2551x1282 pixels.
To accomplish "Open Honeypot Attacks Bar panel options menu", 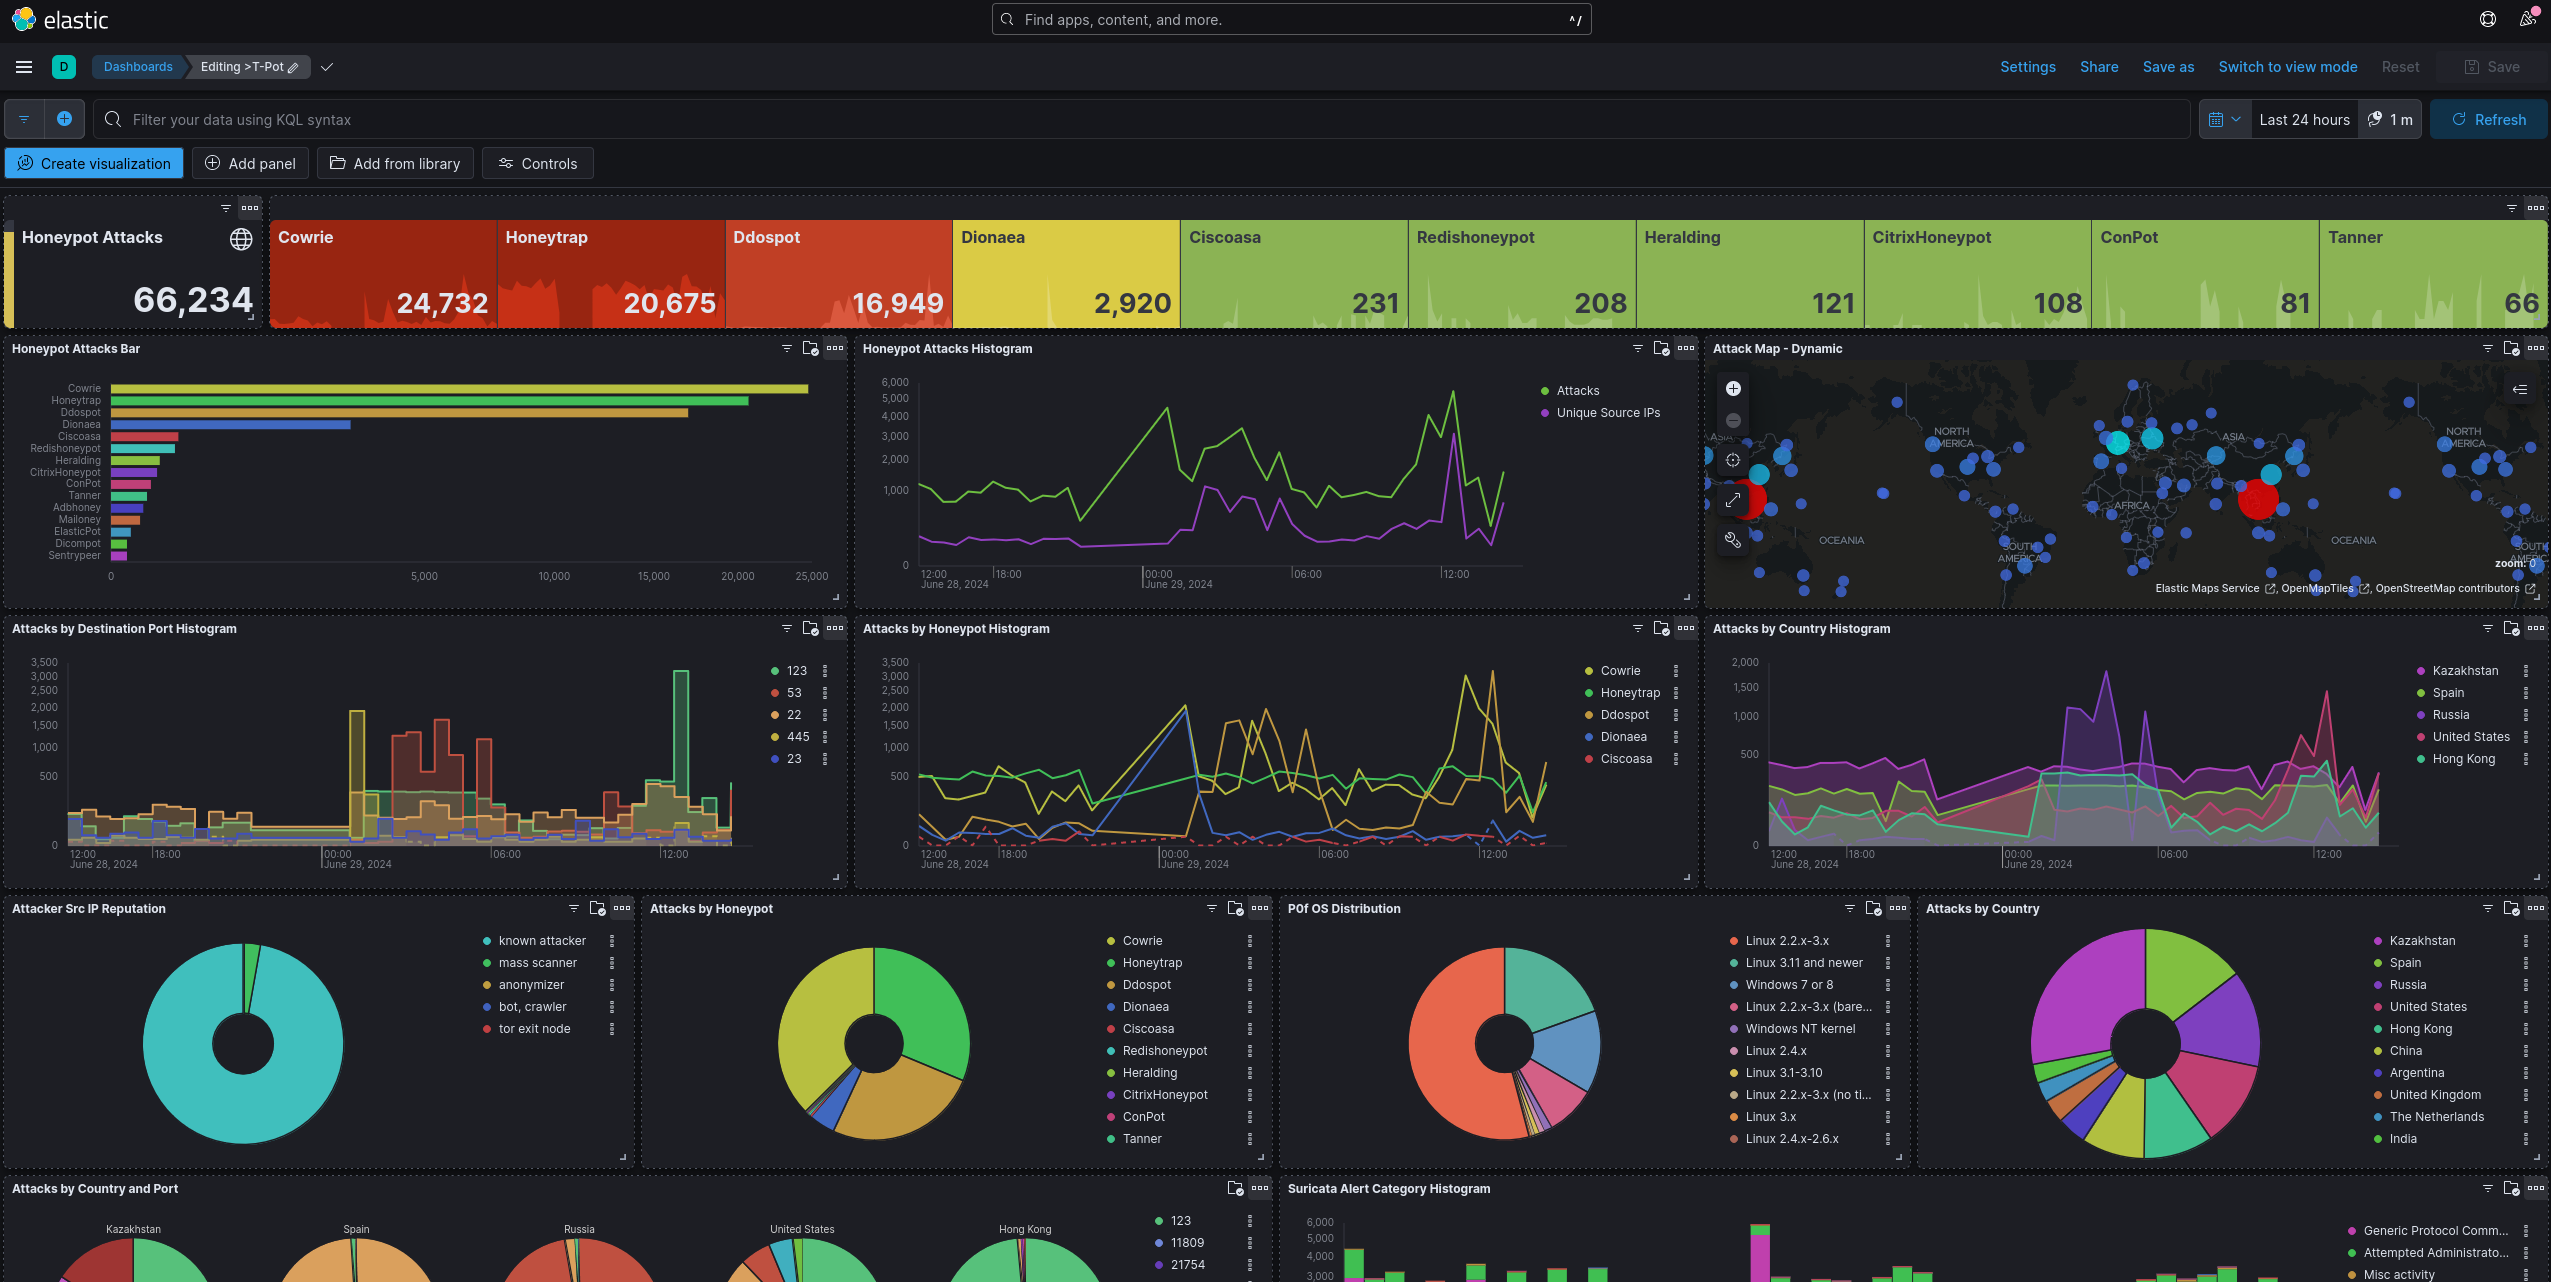I will point(835,348).
